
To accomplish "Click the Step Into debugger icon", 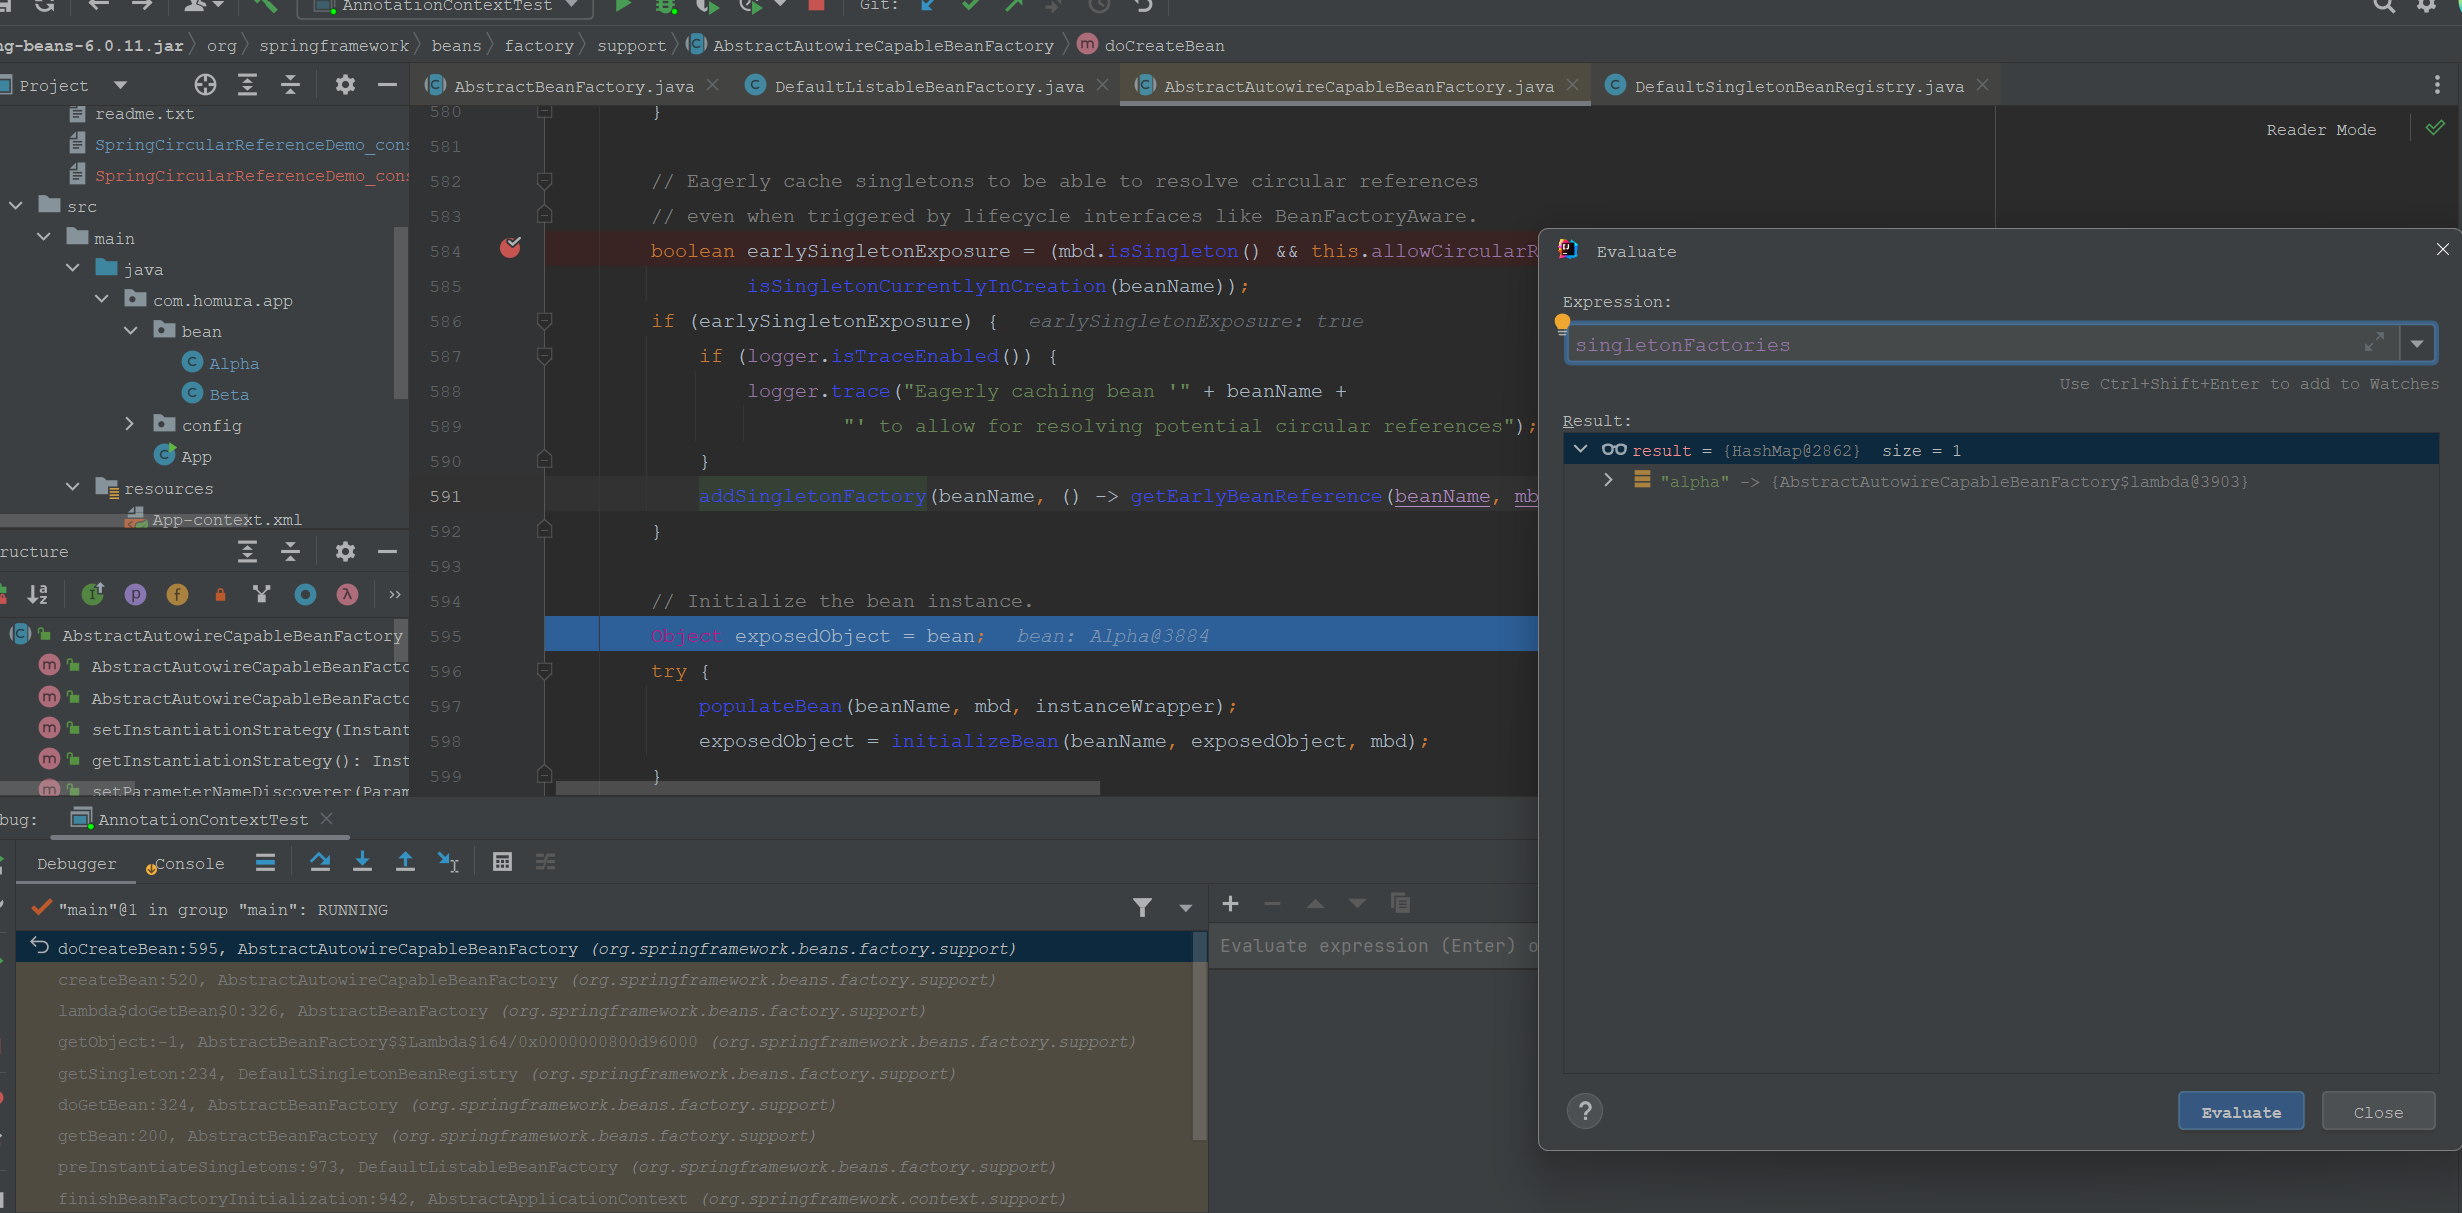I will tap(362, 862).
